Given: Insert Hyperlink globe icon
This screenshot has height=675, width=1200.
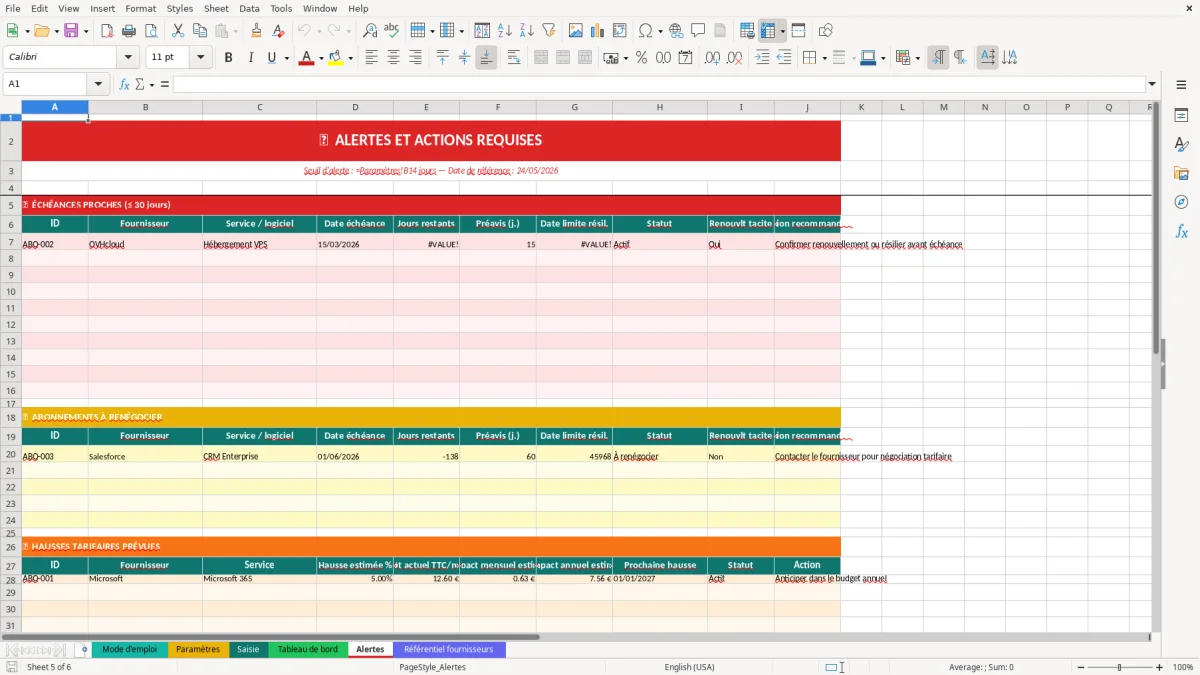Looking at the screenshot, I should coord(676,31).
